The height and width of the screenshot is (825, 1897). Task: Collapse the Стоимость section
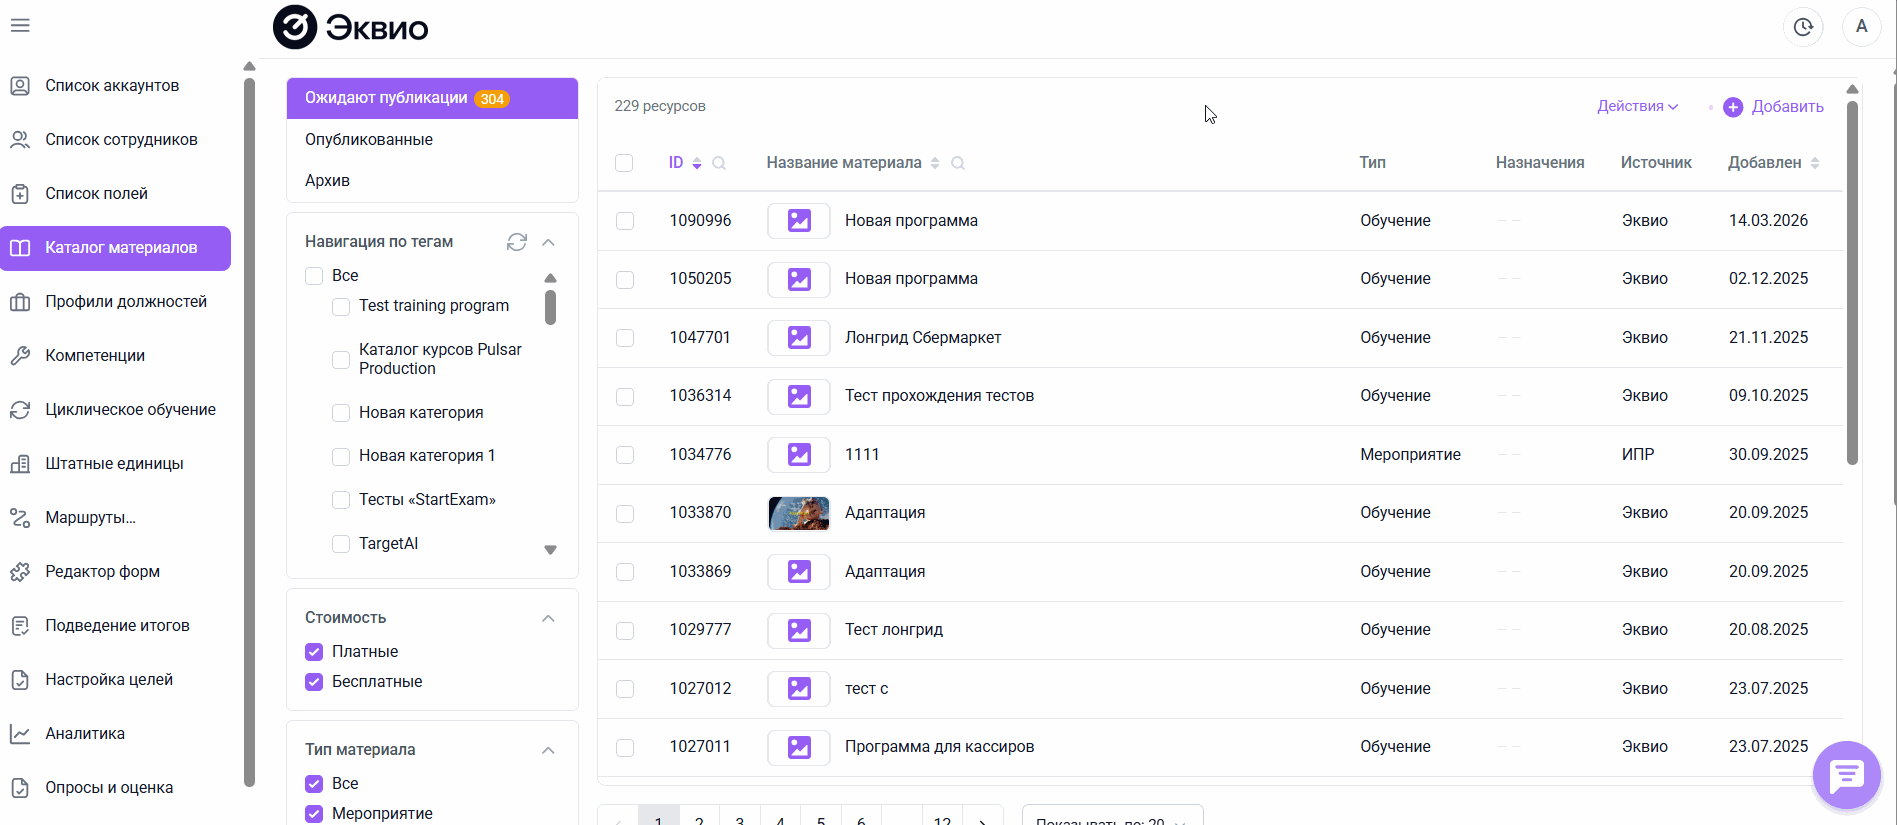[x=548, y=618]
